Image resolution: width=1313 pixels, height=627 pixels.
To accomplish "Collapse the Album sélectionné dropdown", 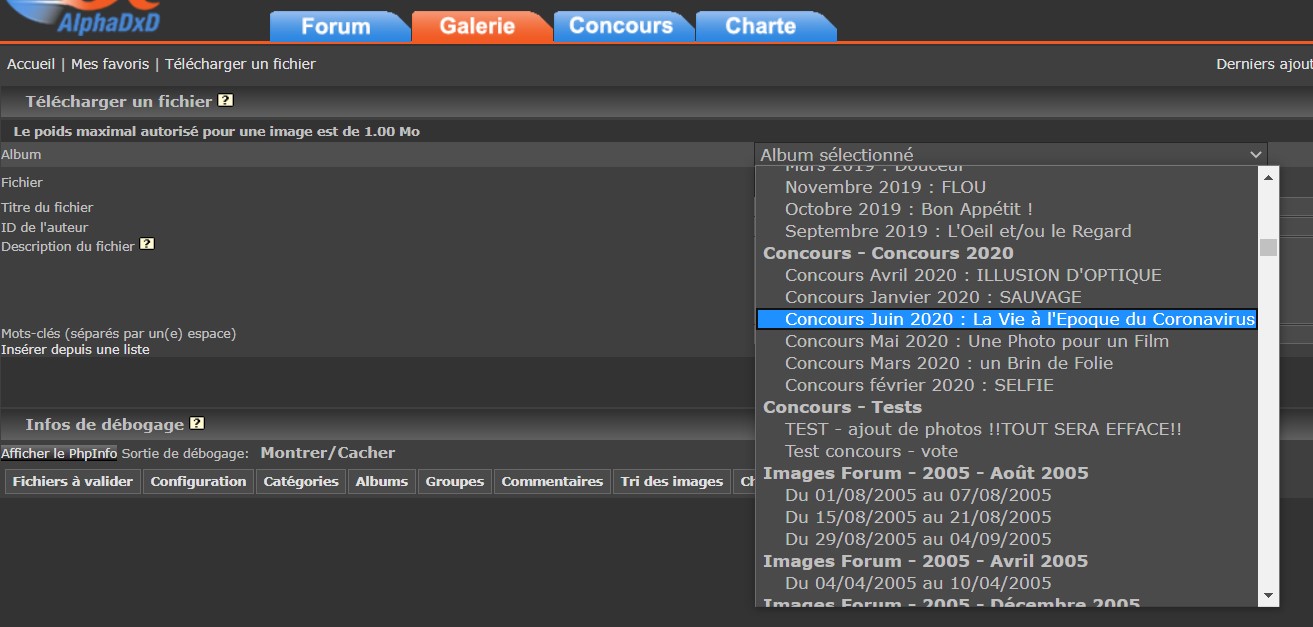I will (1010, 154).
